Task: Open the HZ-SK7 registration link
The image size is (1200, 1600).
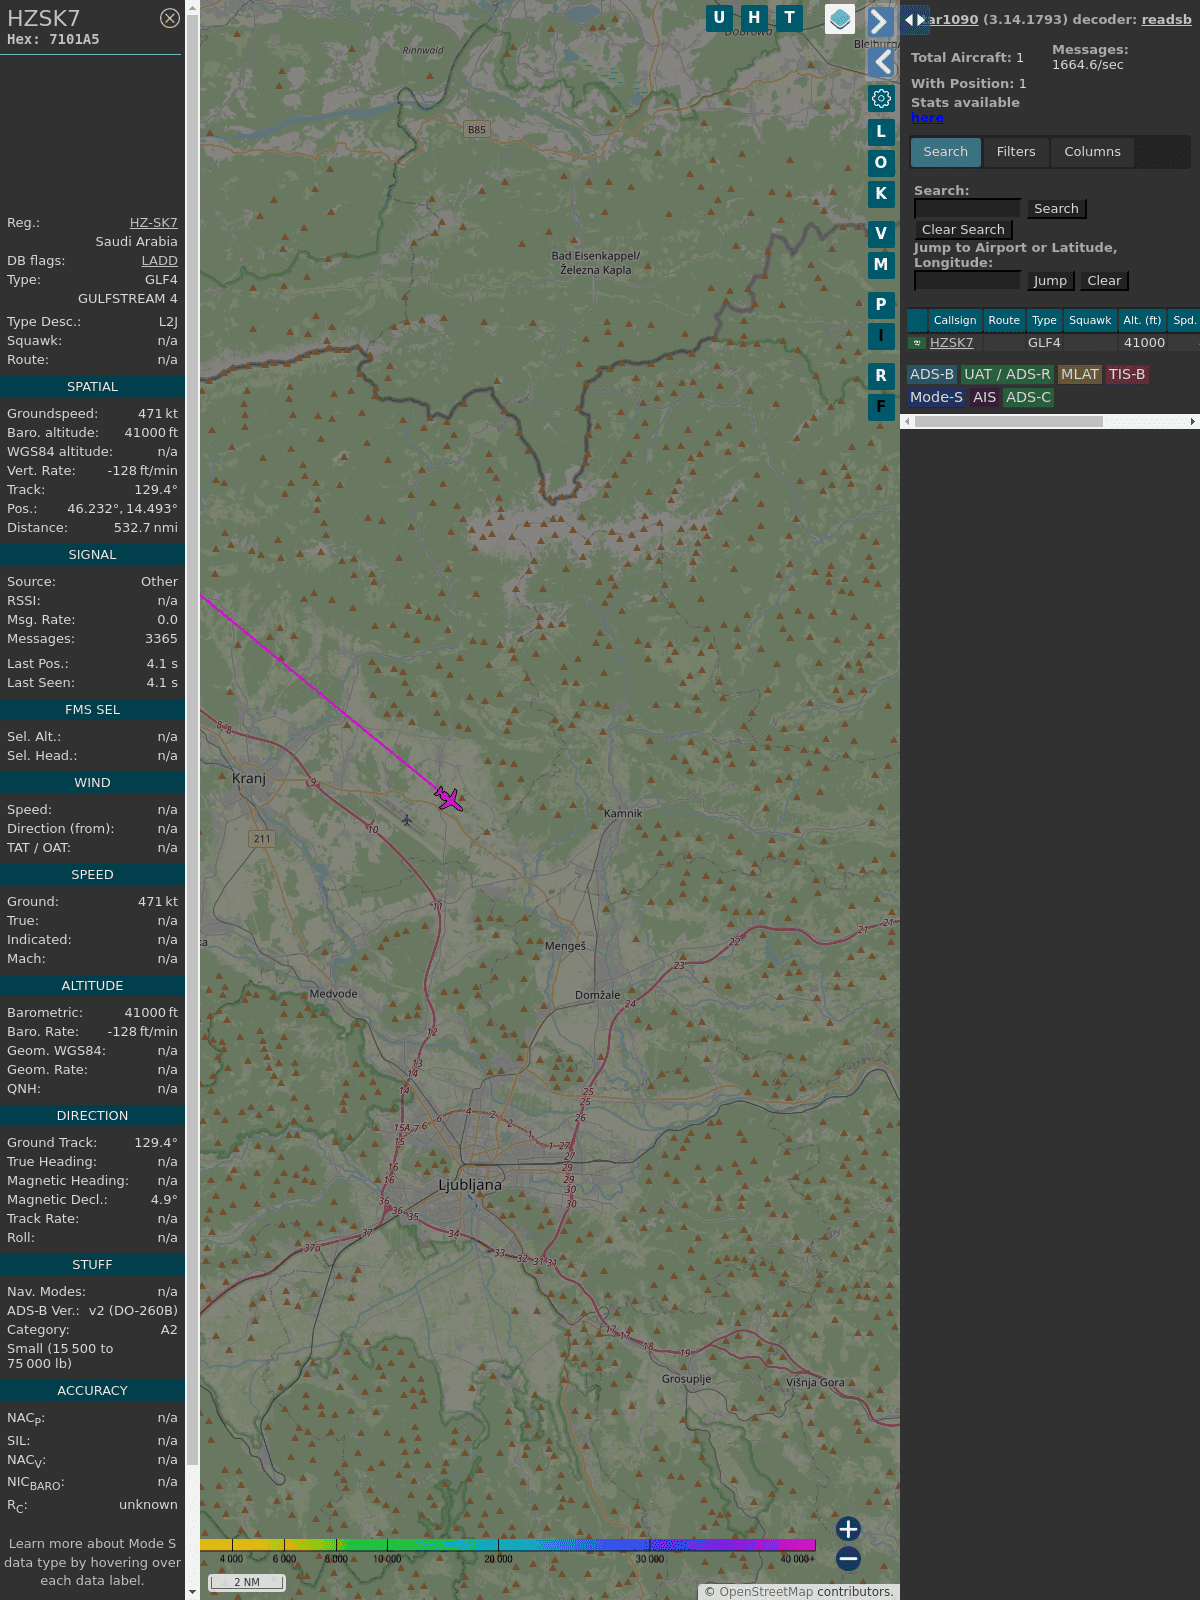Action: 153,223
